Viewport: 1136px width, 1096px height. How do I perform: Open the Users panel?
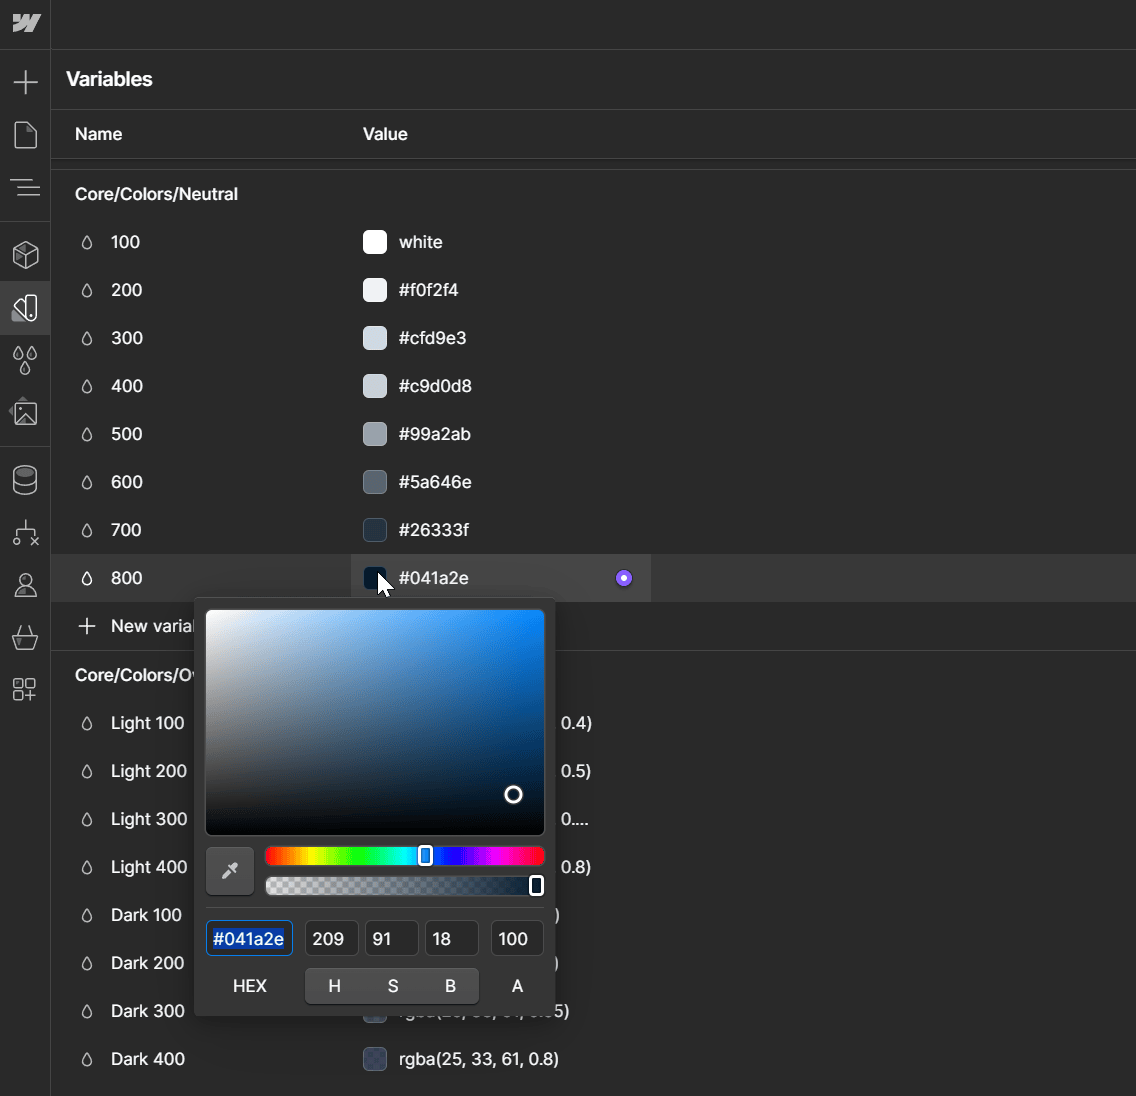25,585
